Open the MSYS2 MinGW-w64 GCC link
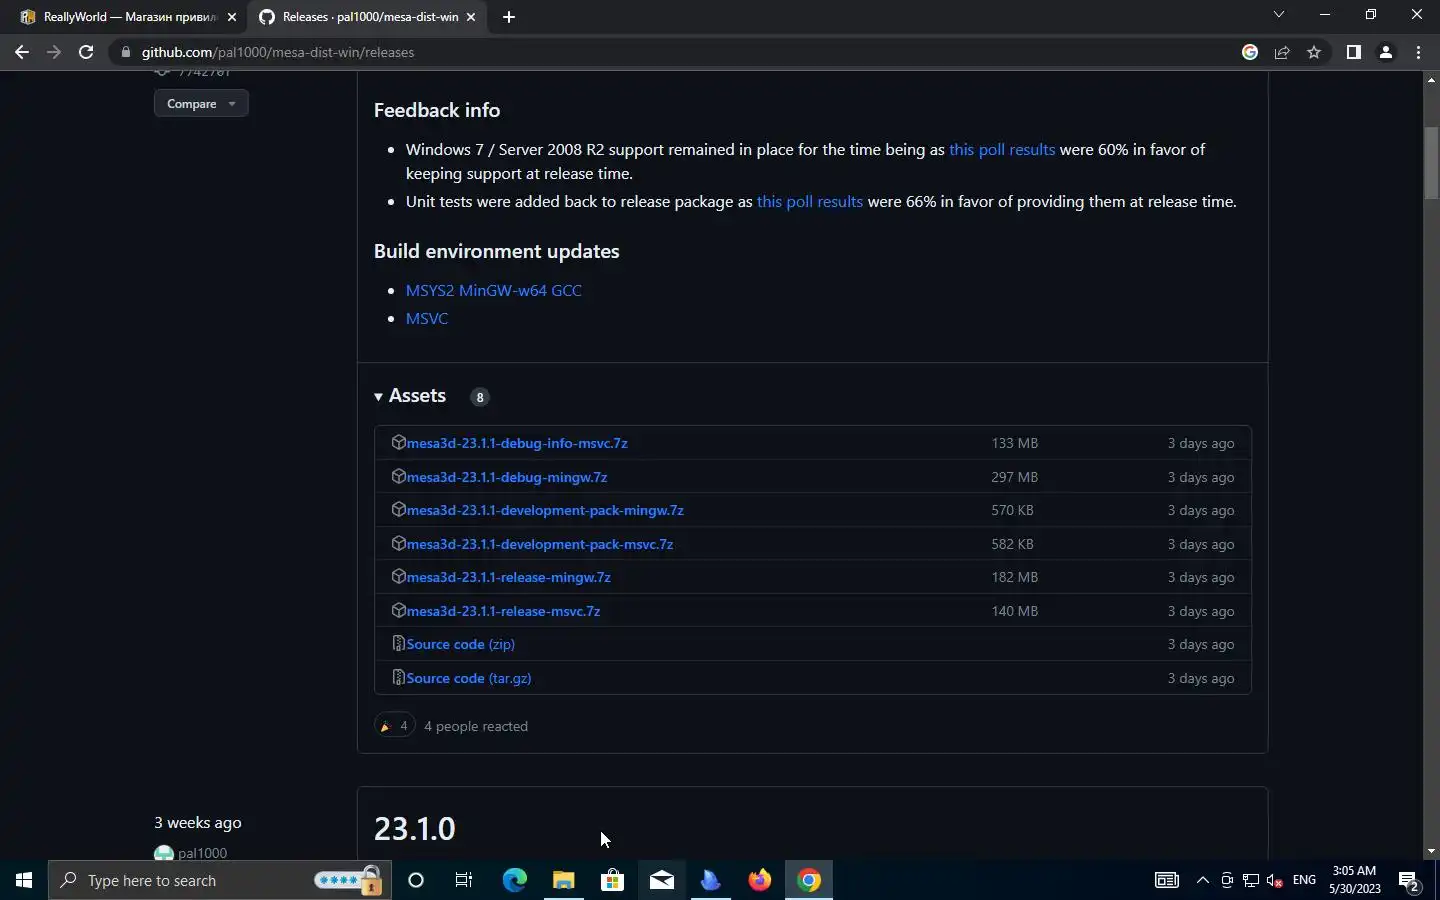 pos(494,290)
